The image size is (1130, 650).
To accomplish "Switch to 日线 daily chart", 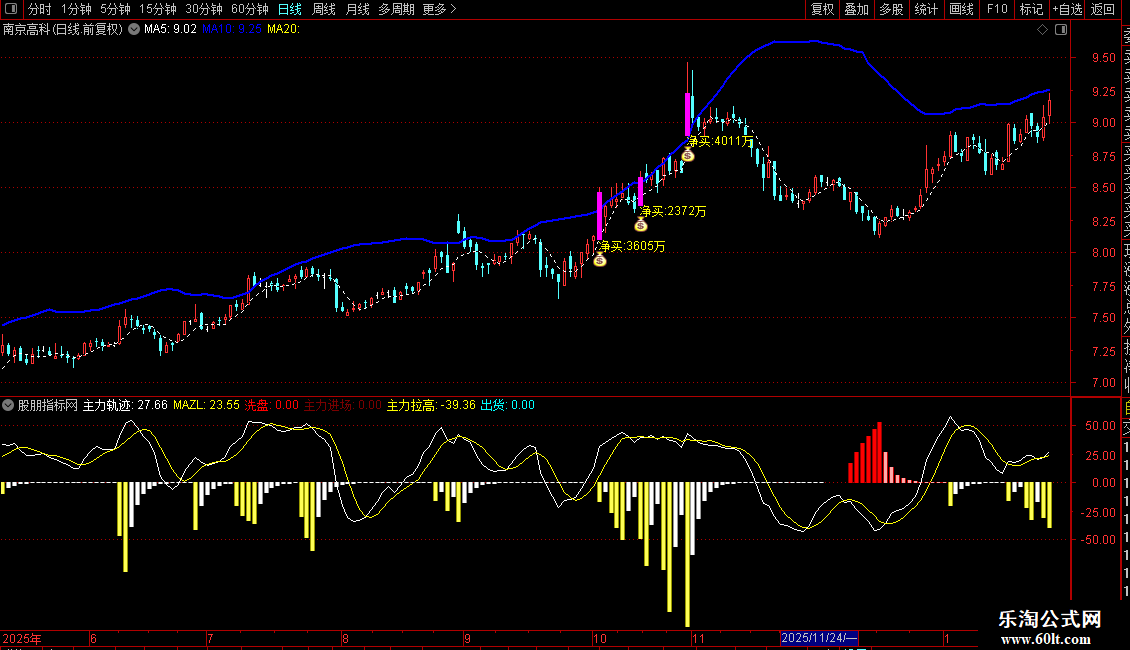I will [x=290, y=9].
